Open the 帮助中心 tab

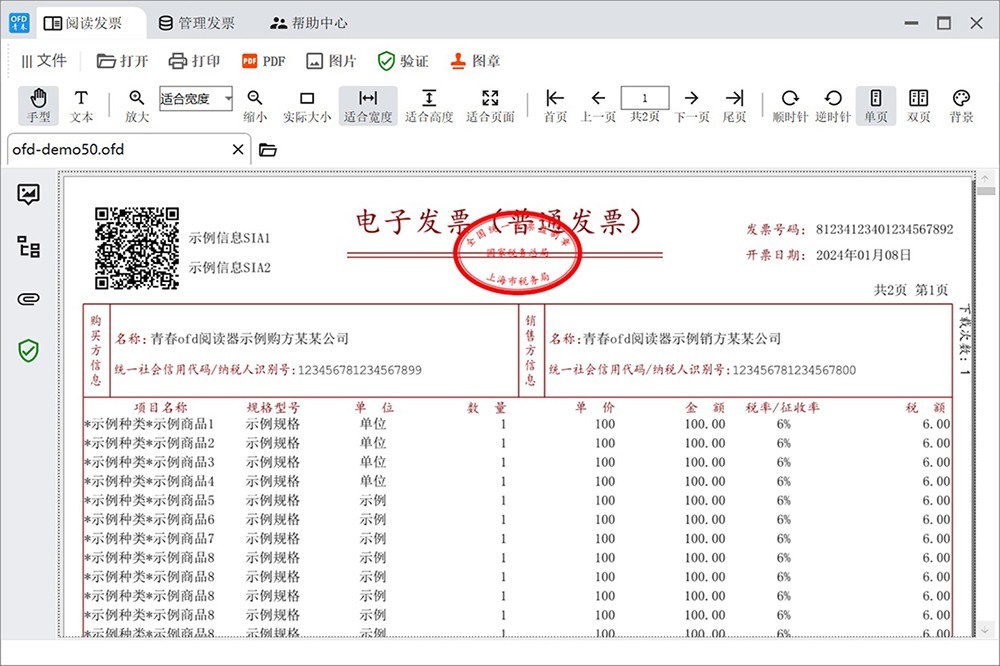click(308, 22)
